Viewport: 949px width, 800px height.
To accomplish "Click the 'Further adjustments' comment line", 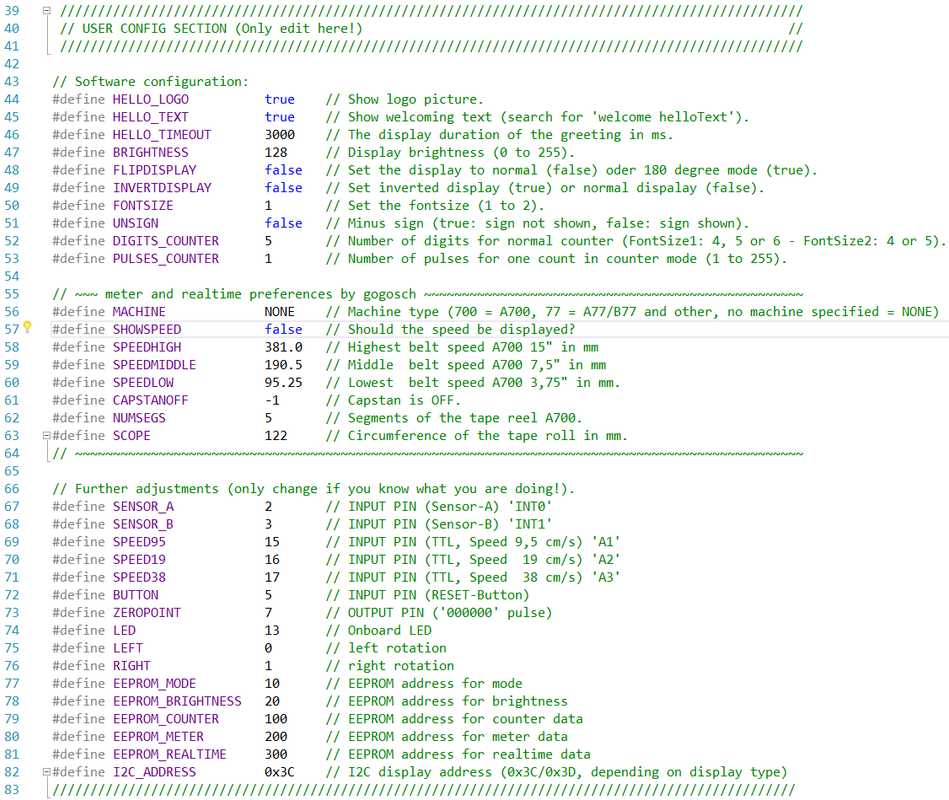I will pyautogui.click(x=314, y=489).
